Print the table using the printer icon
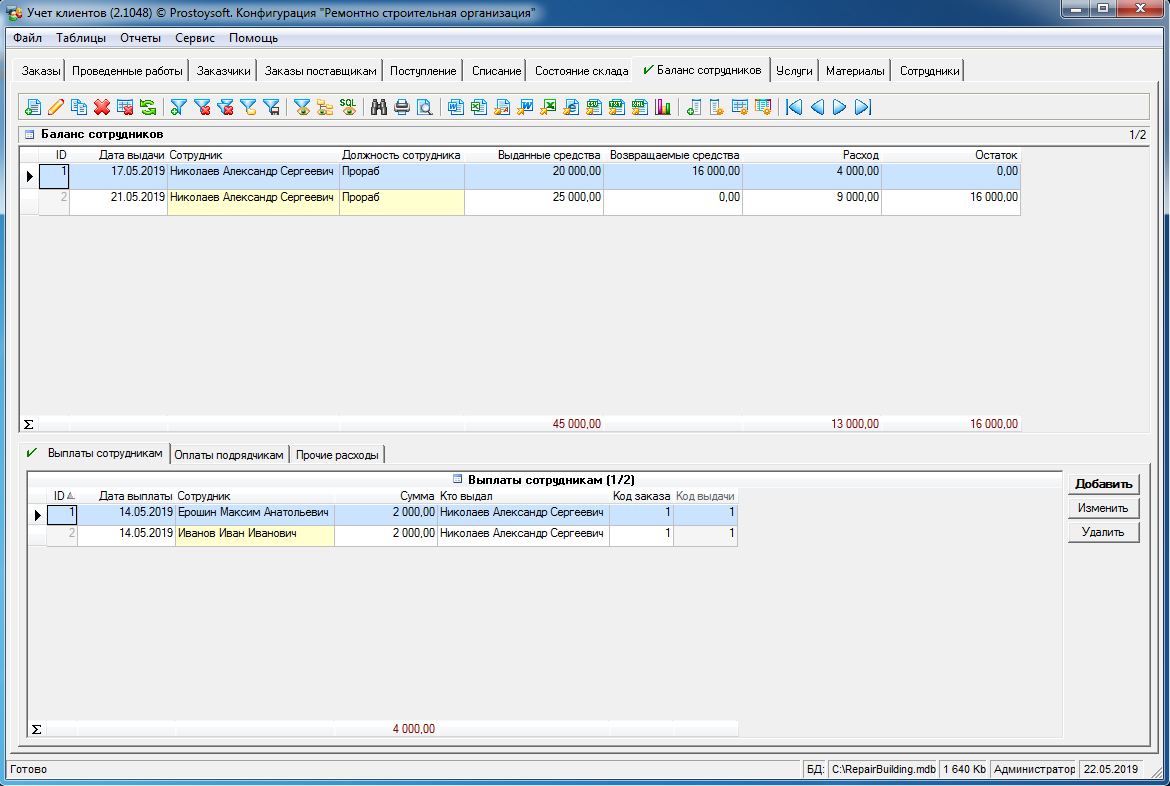The height and width of the screenshot is (786, 1170). 402,107
